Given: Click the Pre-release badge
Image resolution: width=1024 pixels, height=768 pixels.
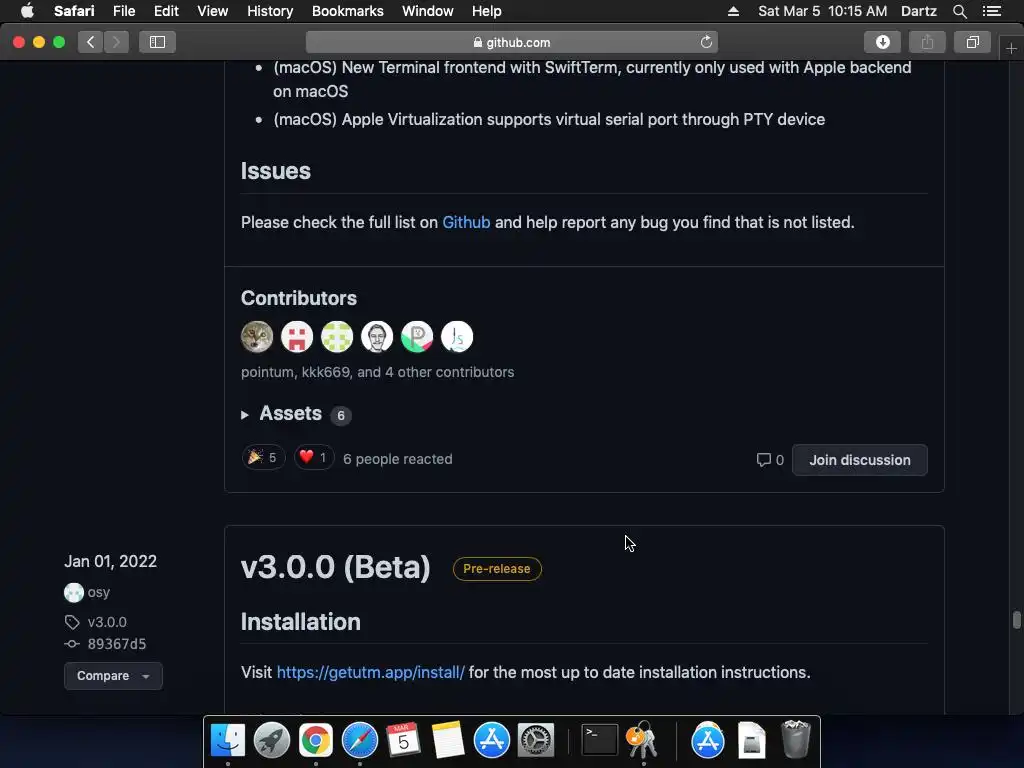Looking at the screenshot, I should click(497, 569).
